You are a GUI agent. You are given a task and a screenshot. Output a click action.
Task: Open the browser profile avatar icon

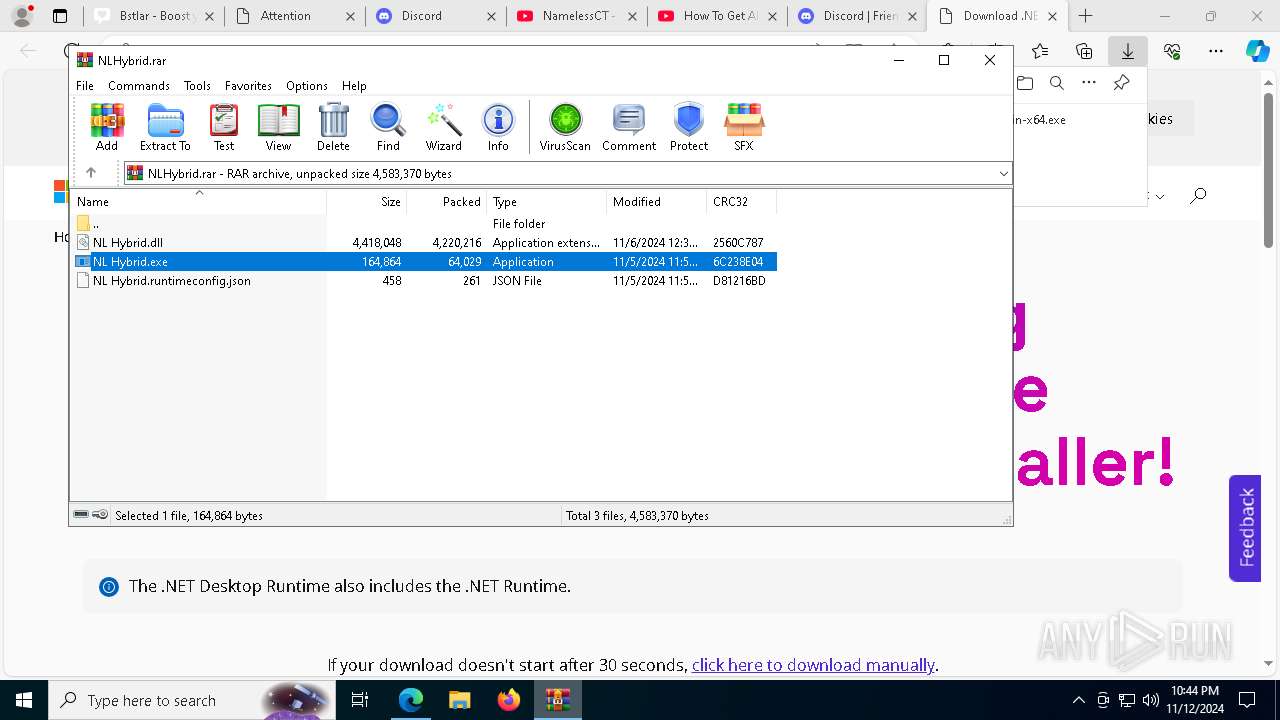pos(22,16)
